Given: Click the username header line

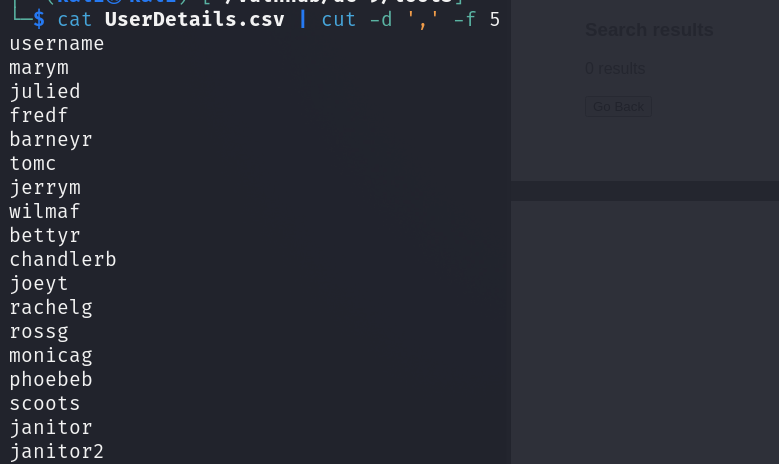Looking at the screenshot, I should 57,44.
